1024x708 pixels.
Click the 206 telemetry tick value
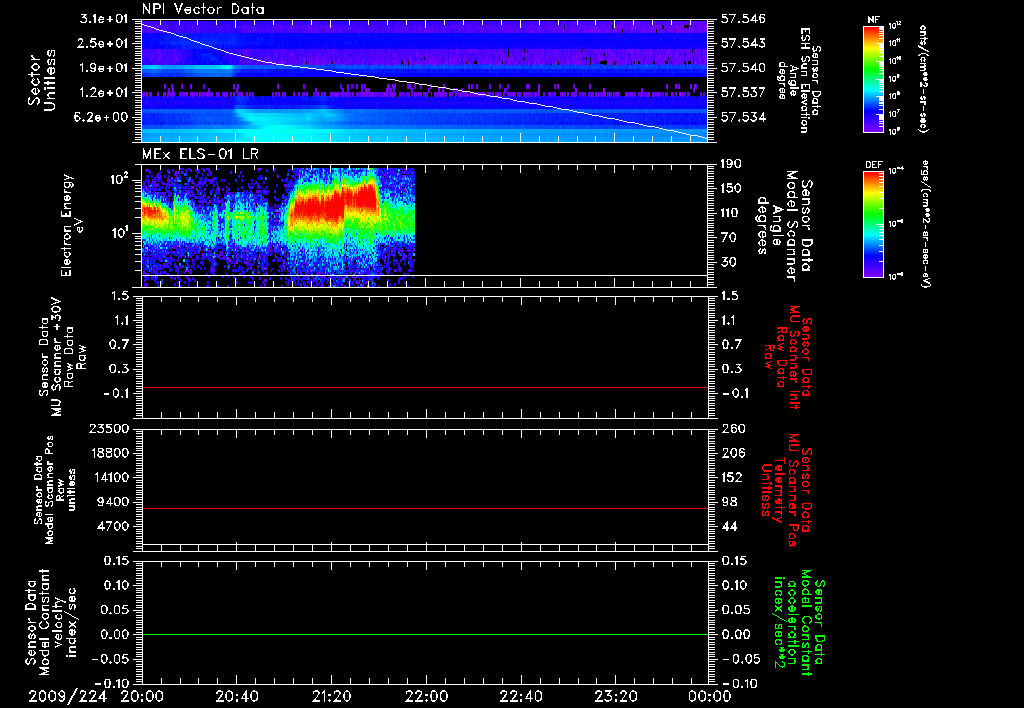coord(732,453)
